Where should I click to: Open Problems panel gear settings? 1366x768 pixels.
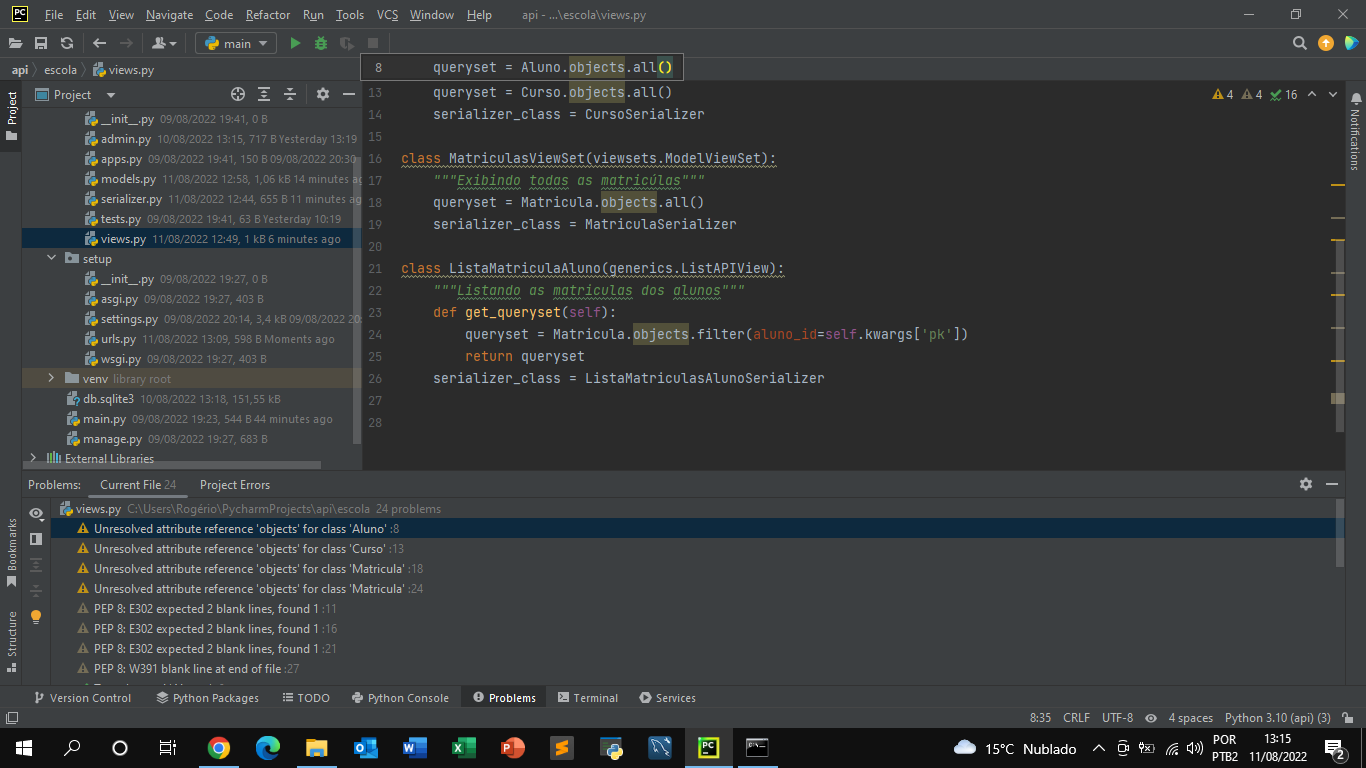click(1306, 484)
